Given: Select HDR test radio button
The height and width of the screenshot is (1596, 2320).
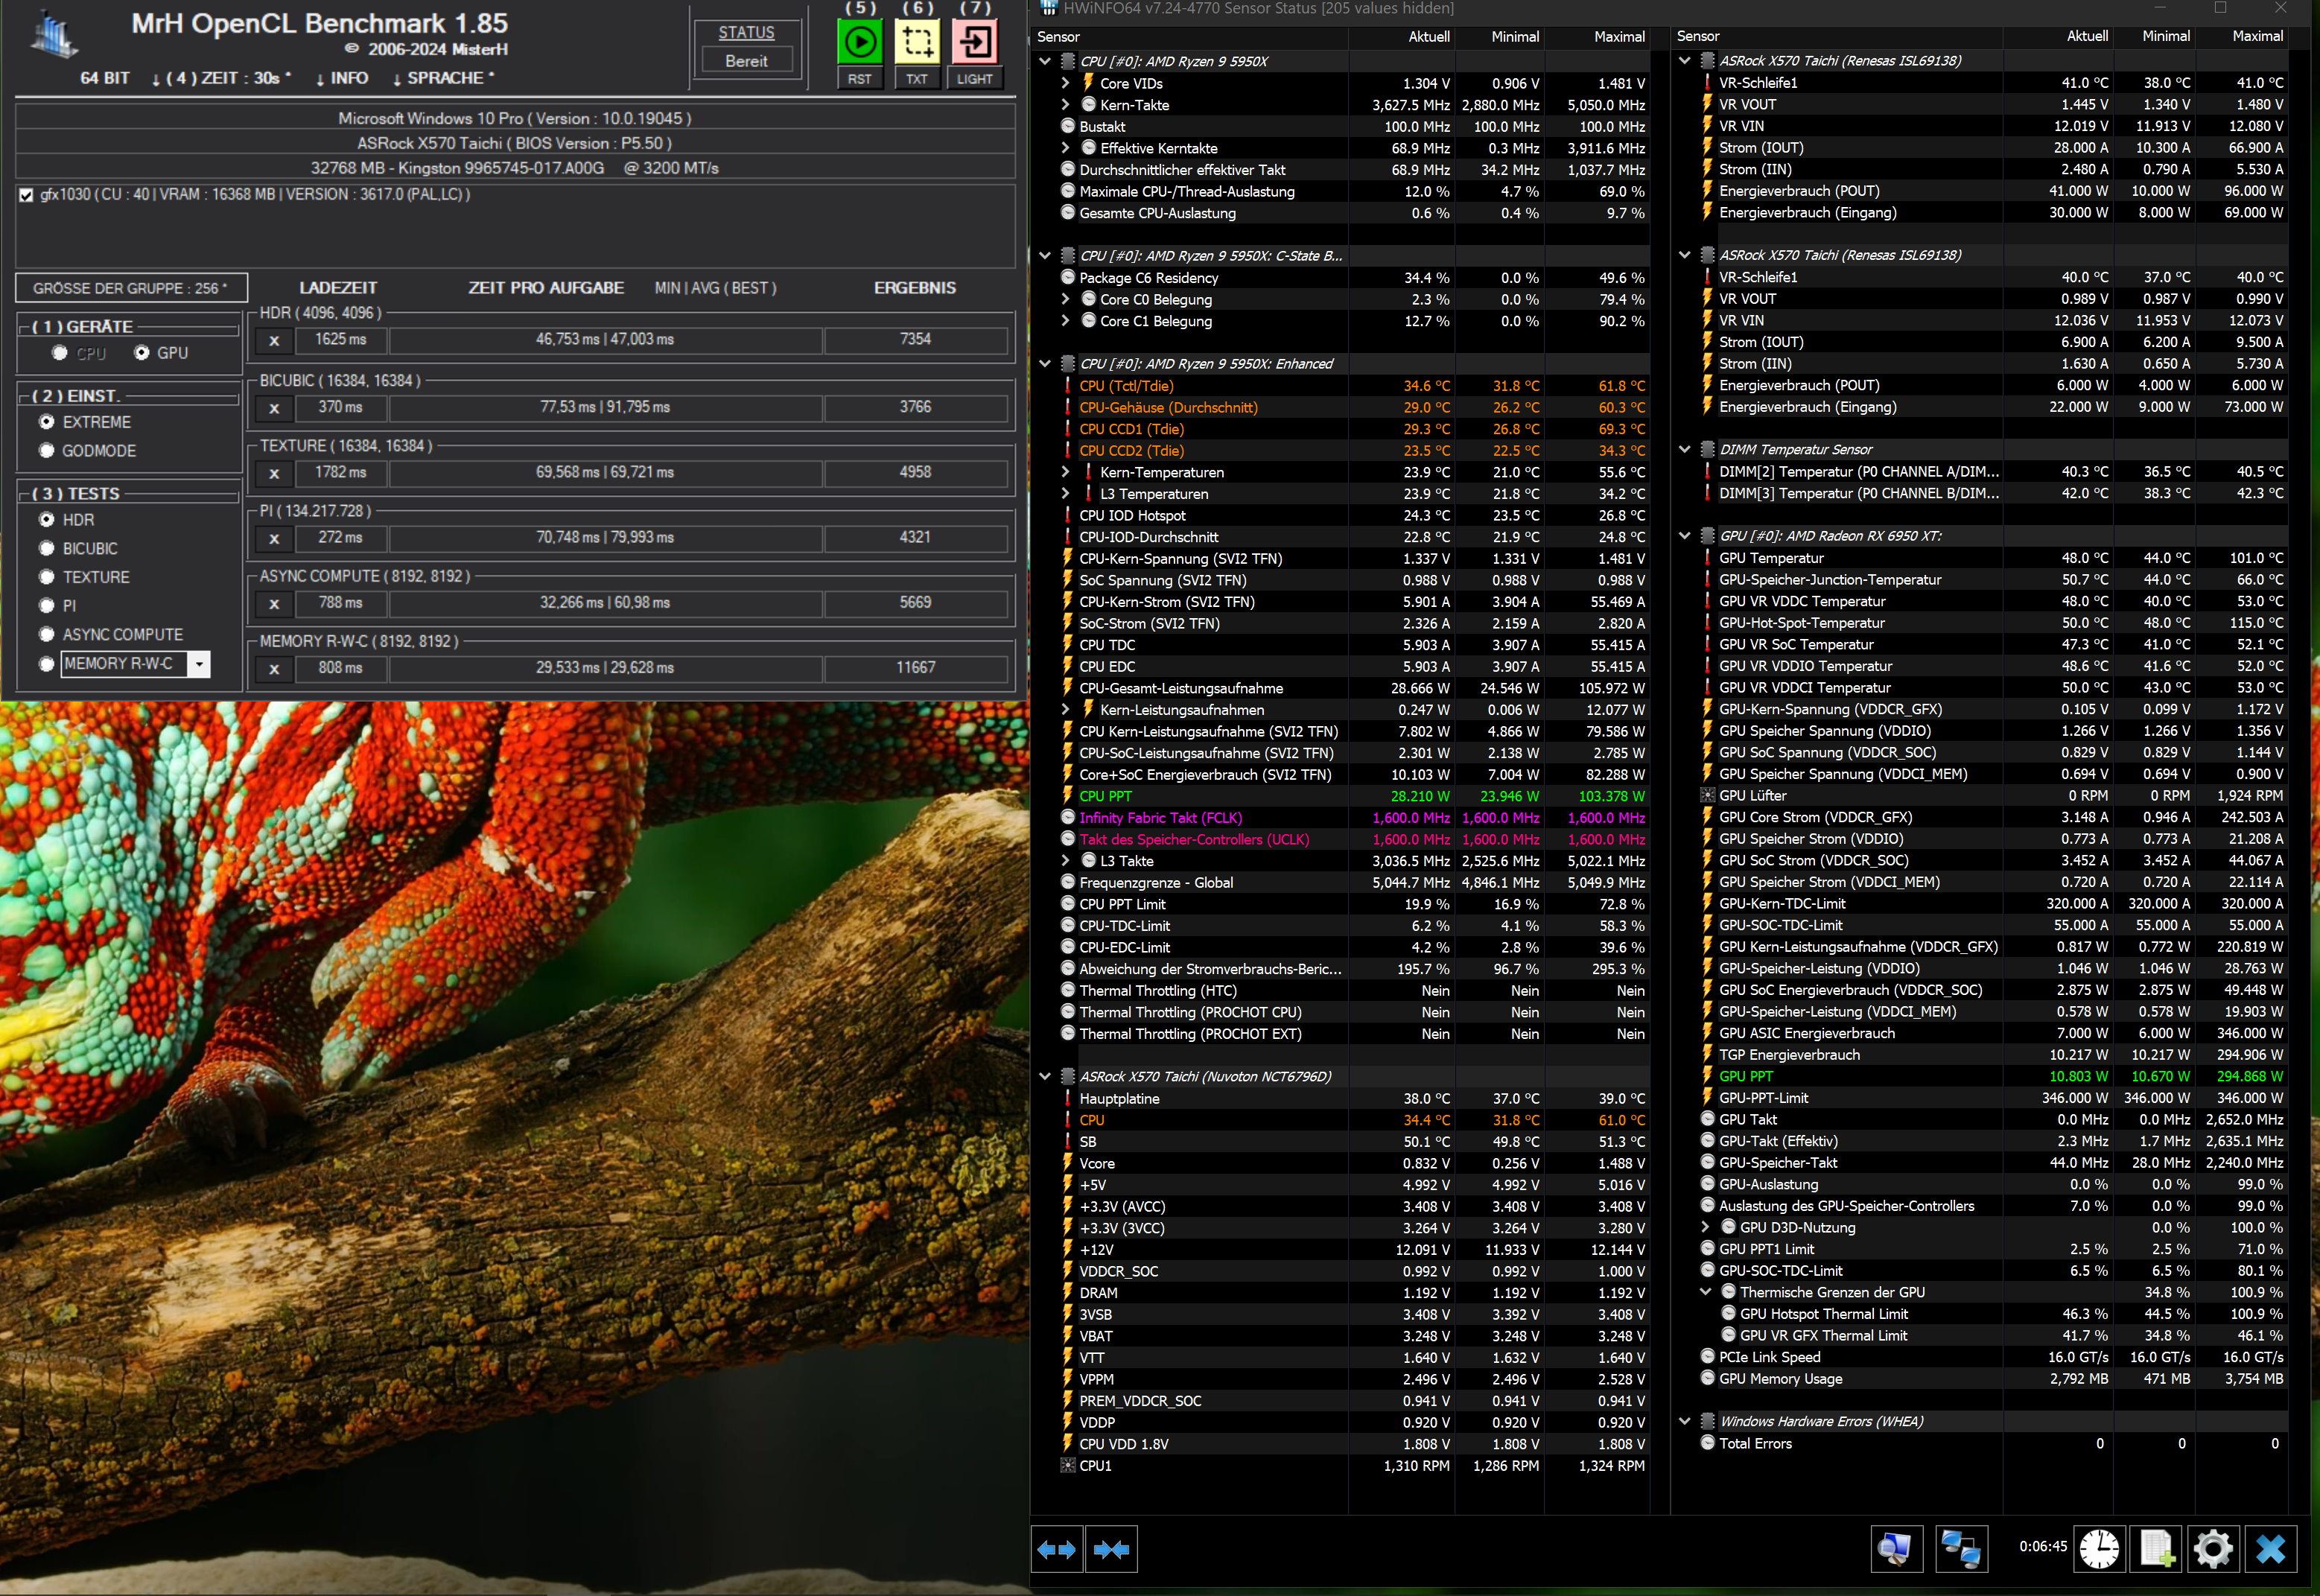Looking at the screenshot, I should (x=47, y=520).
